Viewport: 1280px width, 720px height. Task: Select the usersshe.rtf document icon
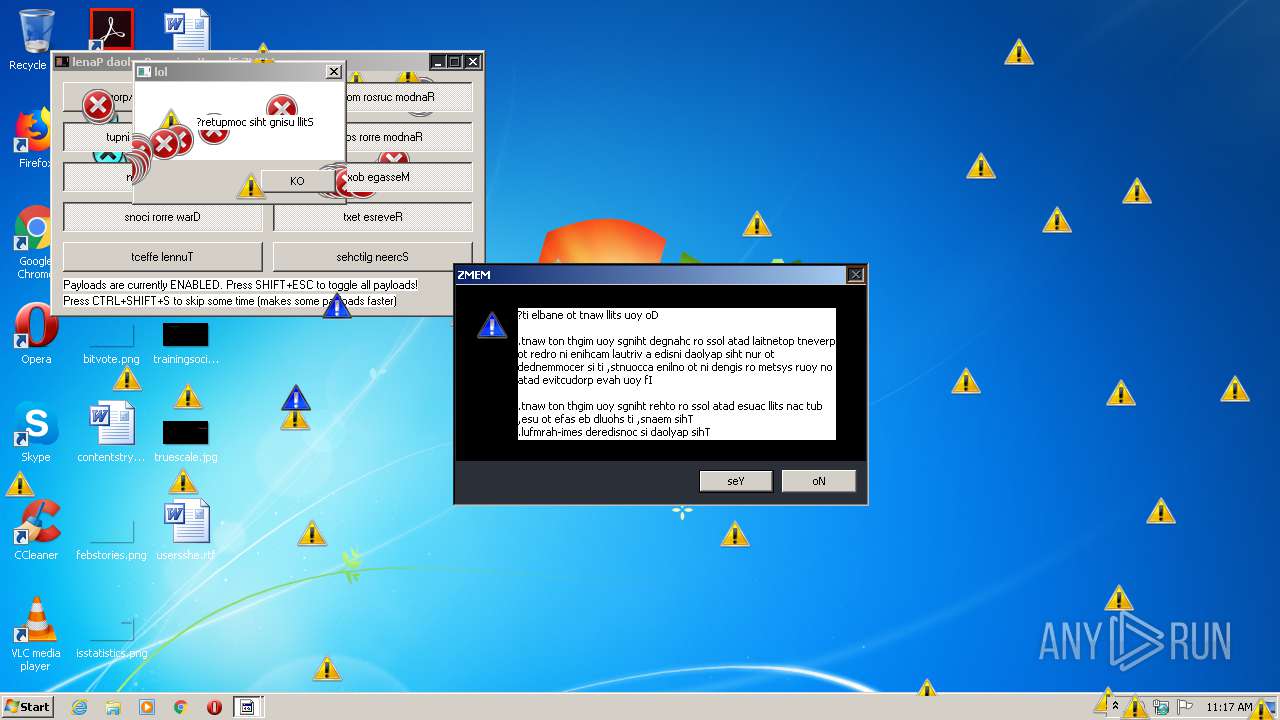tap(186, 530)
